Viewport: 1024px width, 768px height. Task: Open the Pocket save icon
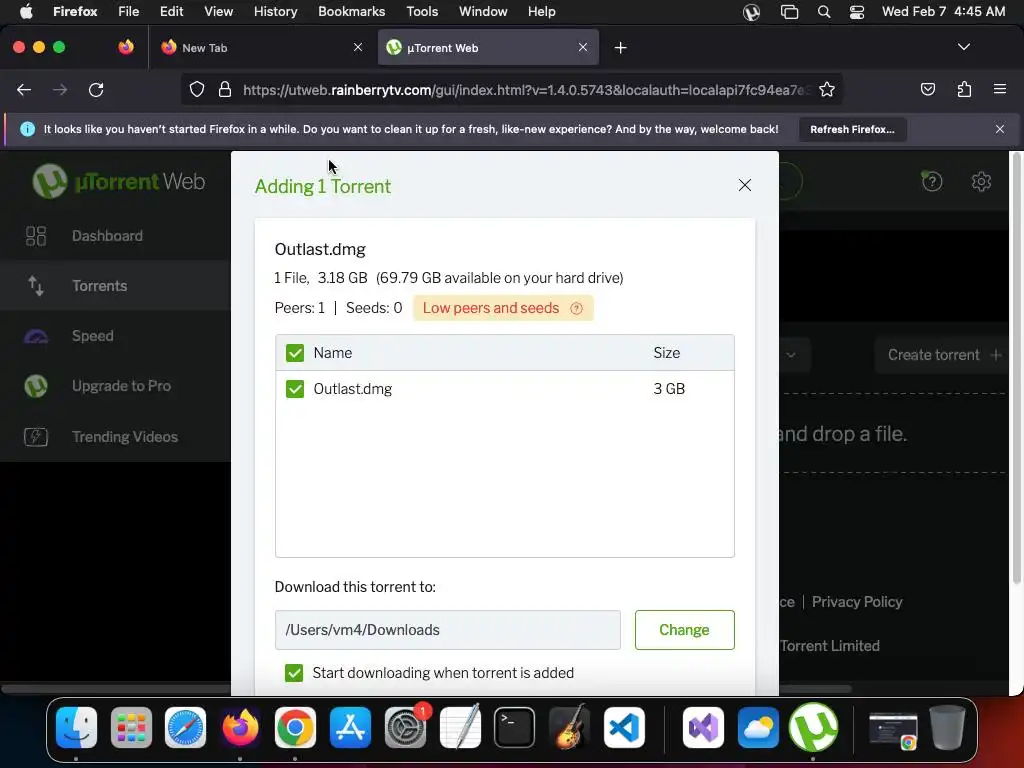[x=927, y=89]
